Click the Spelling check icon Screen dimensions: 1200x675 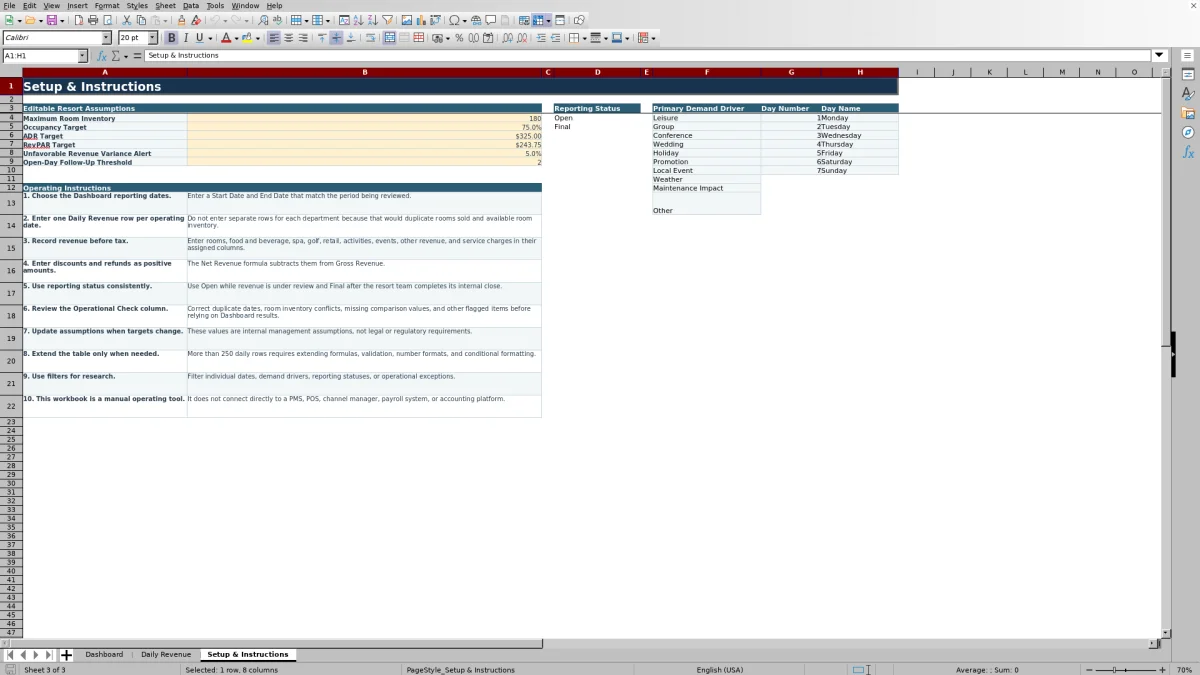277,20
